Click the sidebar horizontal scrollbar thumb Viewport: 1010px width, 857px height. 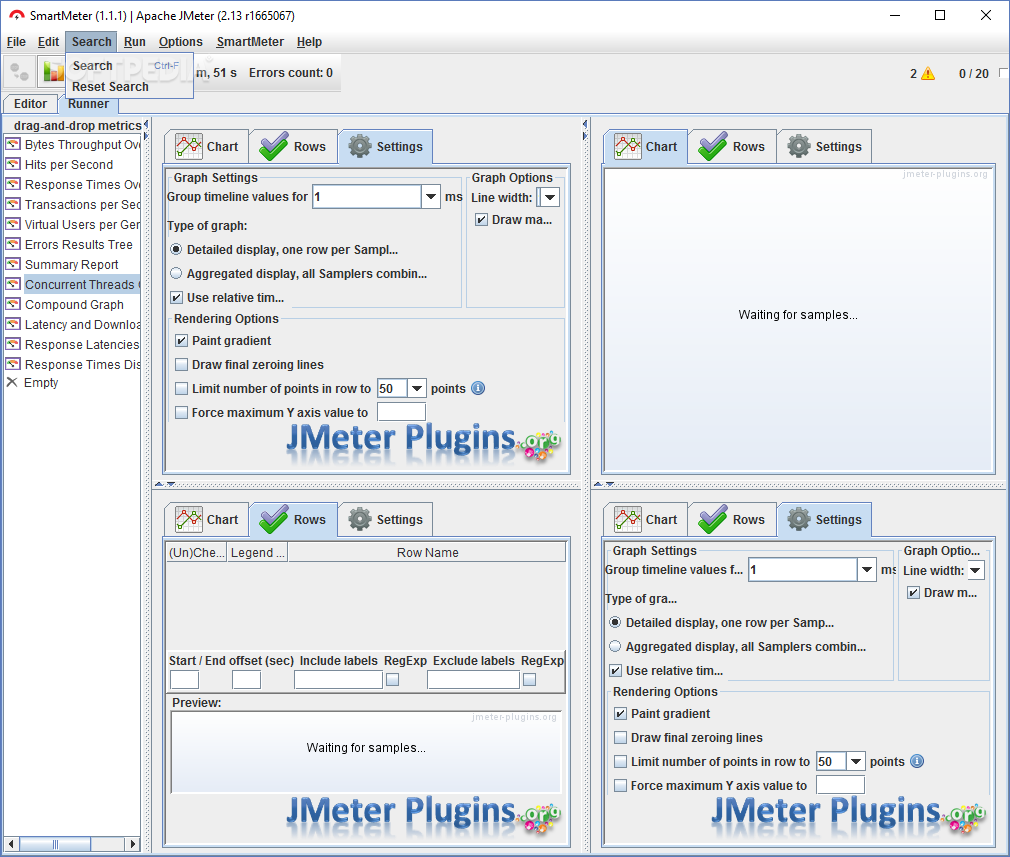click(55, 844)
